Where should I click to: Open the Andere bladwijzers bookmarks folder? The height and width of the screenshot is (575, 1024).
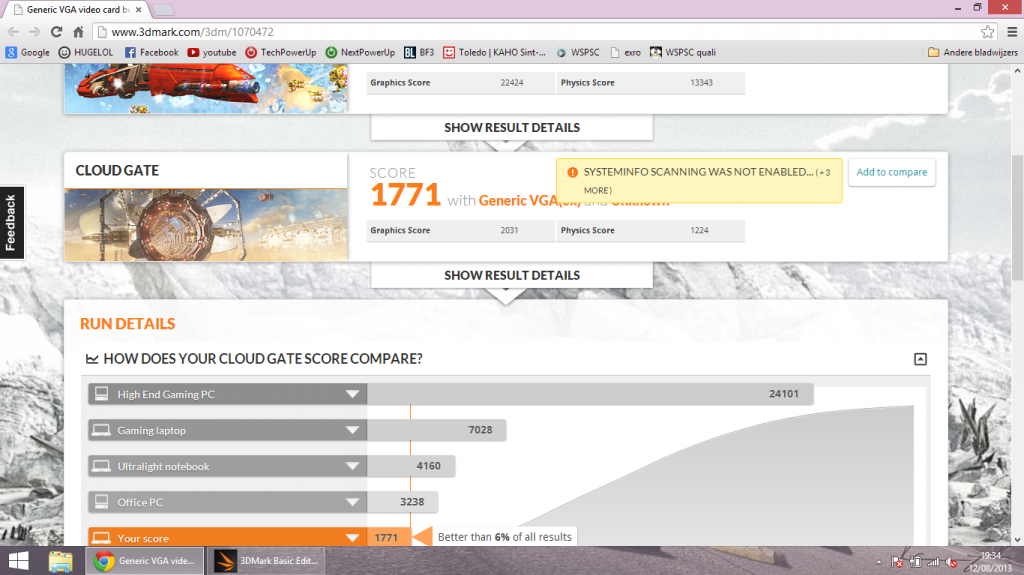click(x=972, y=52)
